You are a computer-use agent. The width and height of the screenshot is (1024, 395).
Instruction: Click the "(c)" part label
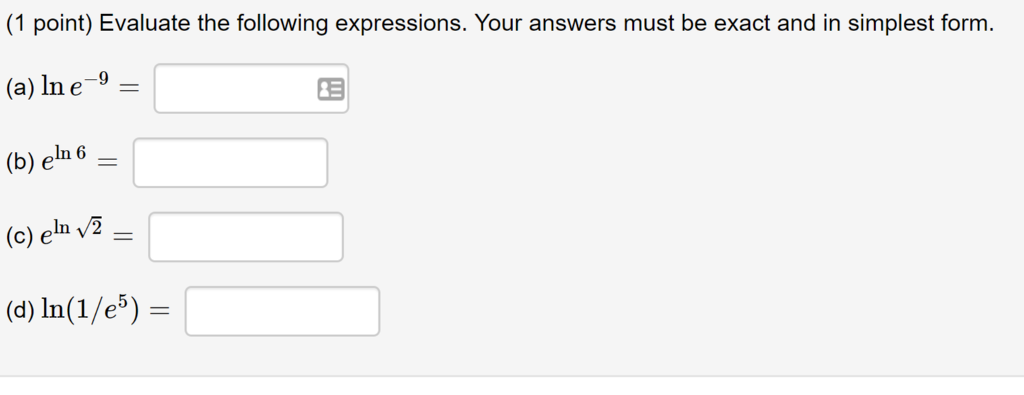20,237
